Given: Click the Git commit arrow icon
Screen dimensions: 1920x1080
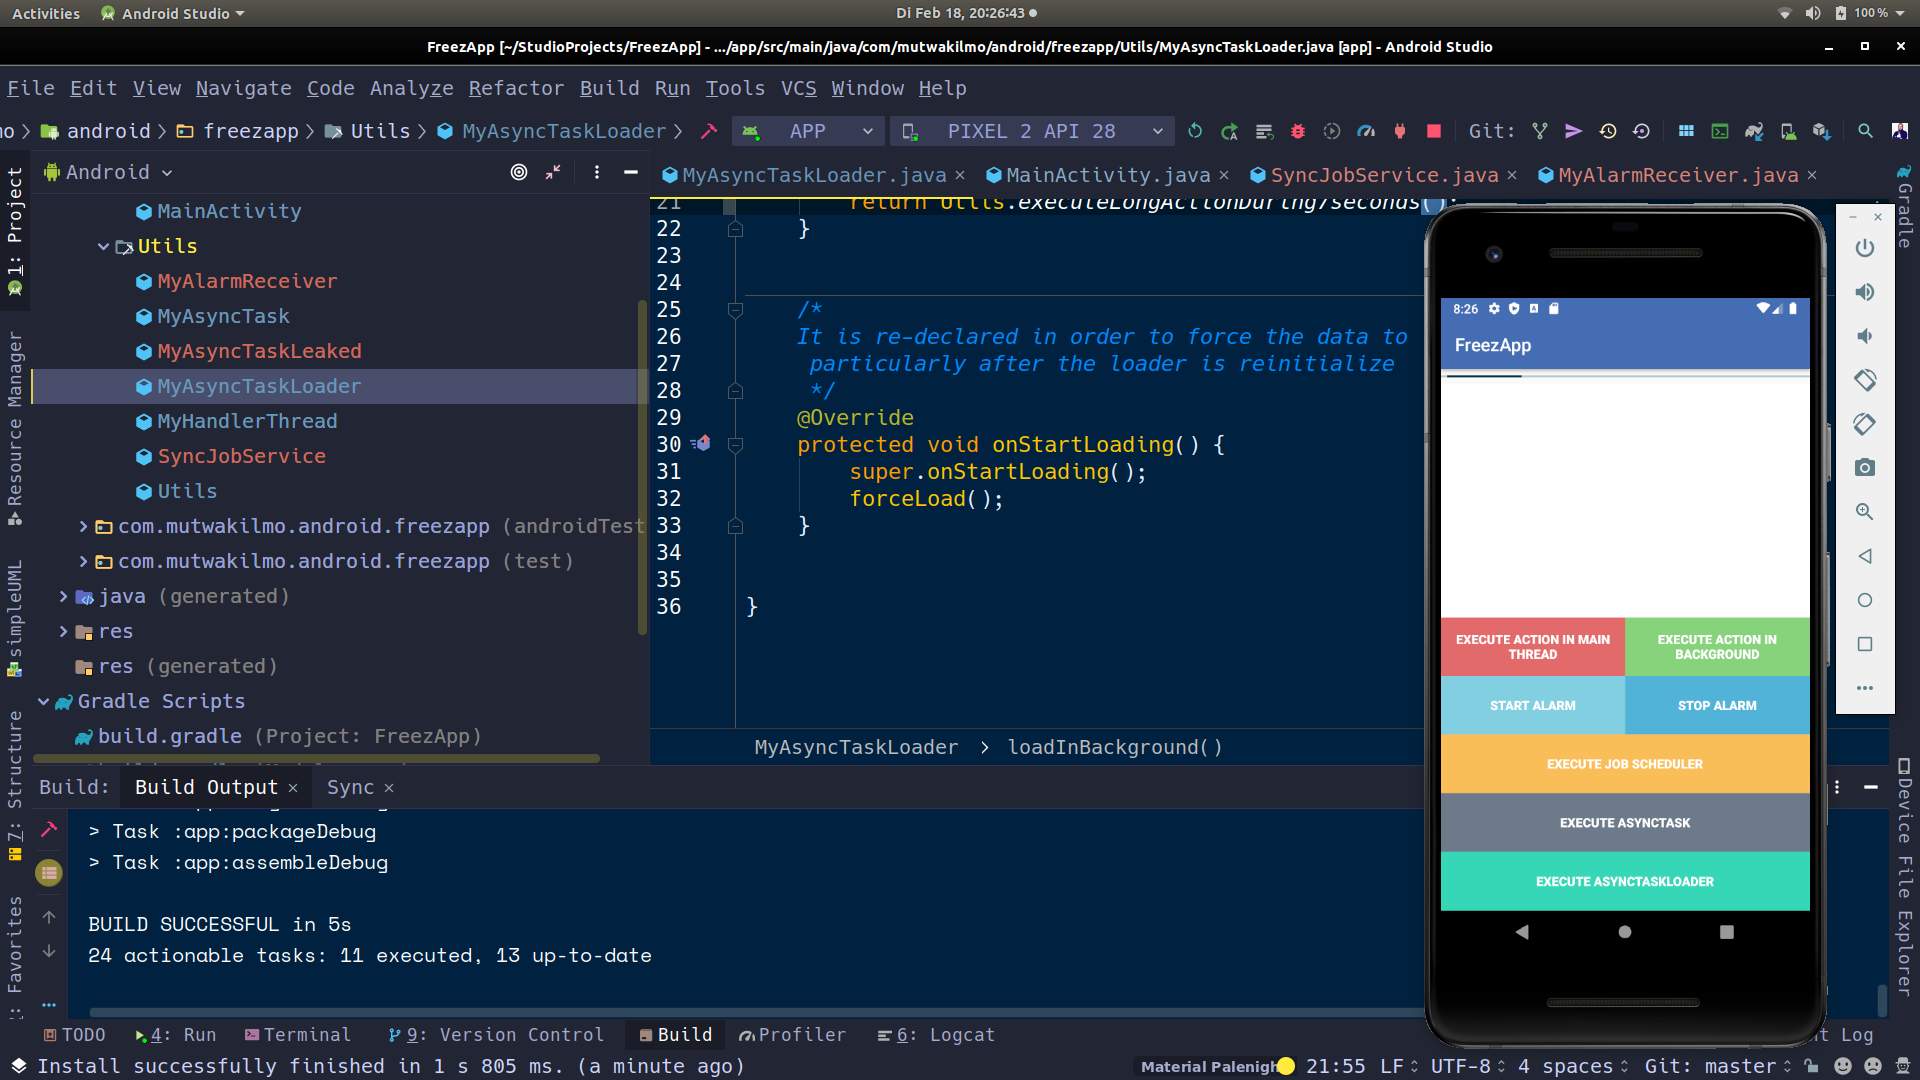Looking at the screenshot, I should pyautogui.click(x=1573, y=131).
